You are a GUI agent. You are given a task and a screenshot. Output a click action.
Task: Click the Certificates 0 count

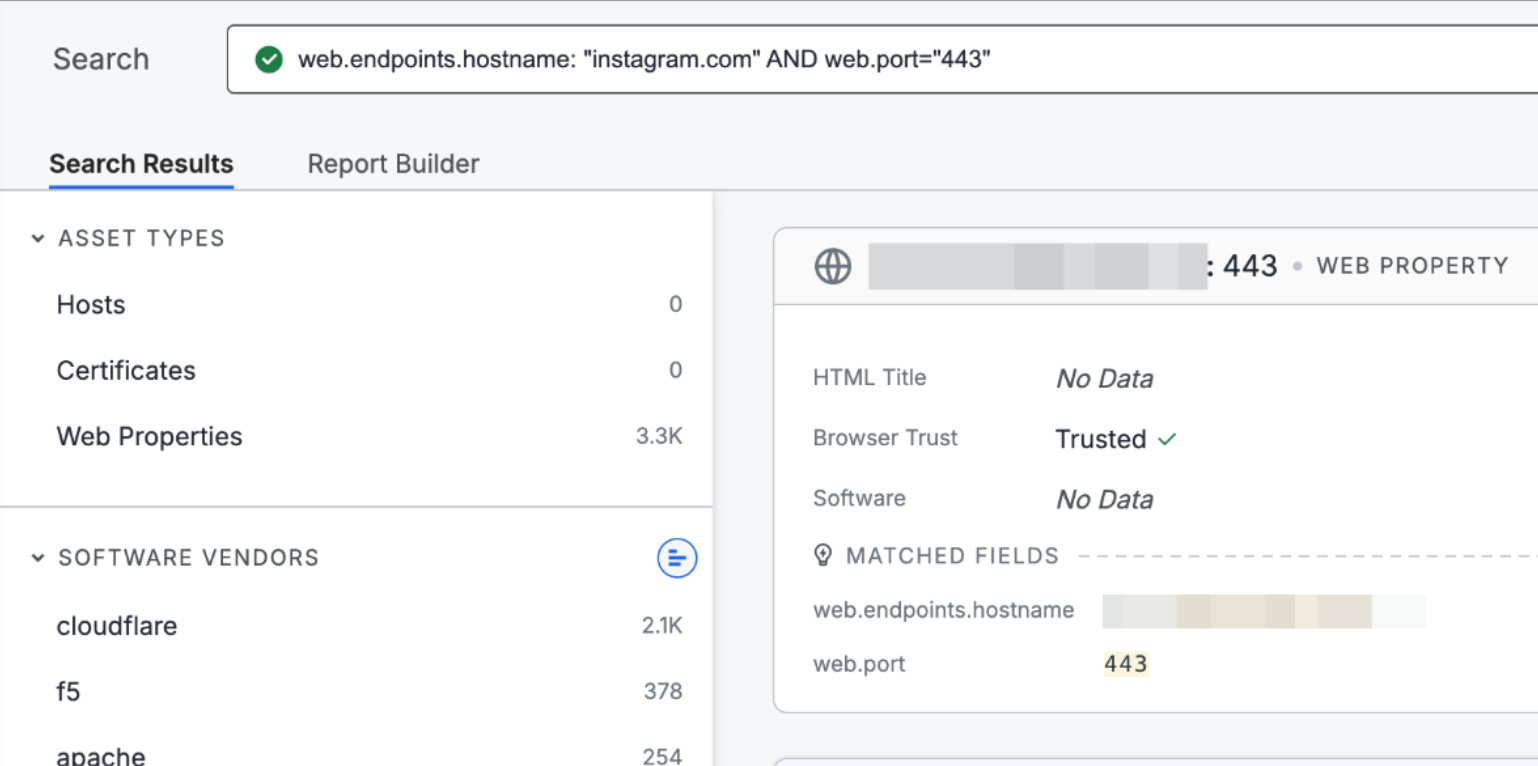pyautogui.click(x=676, y=371)
